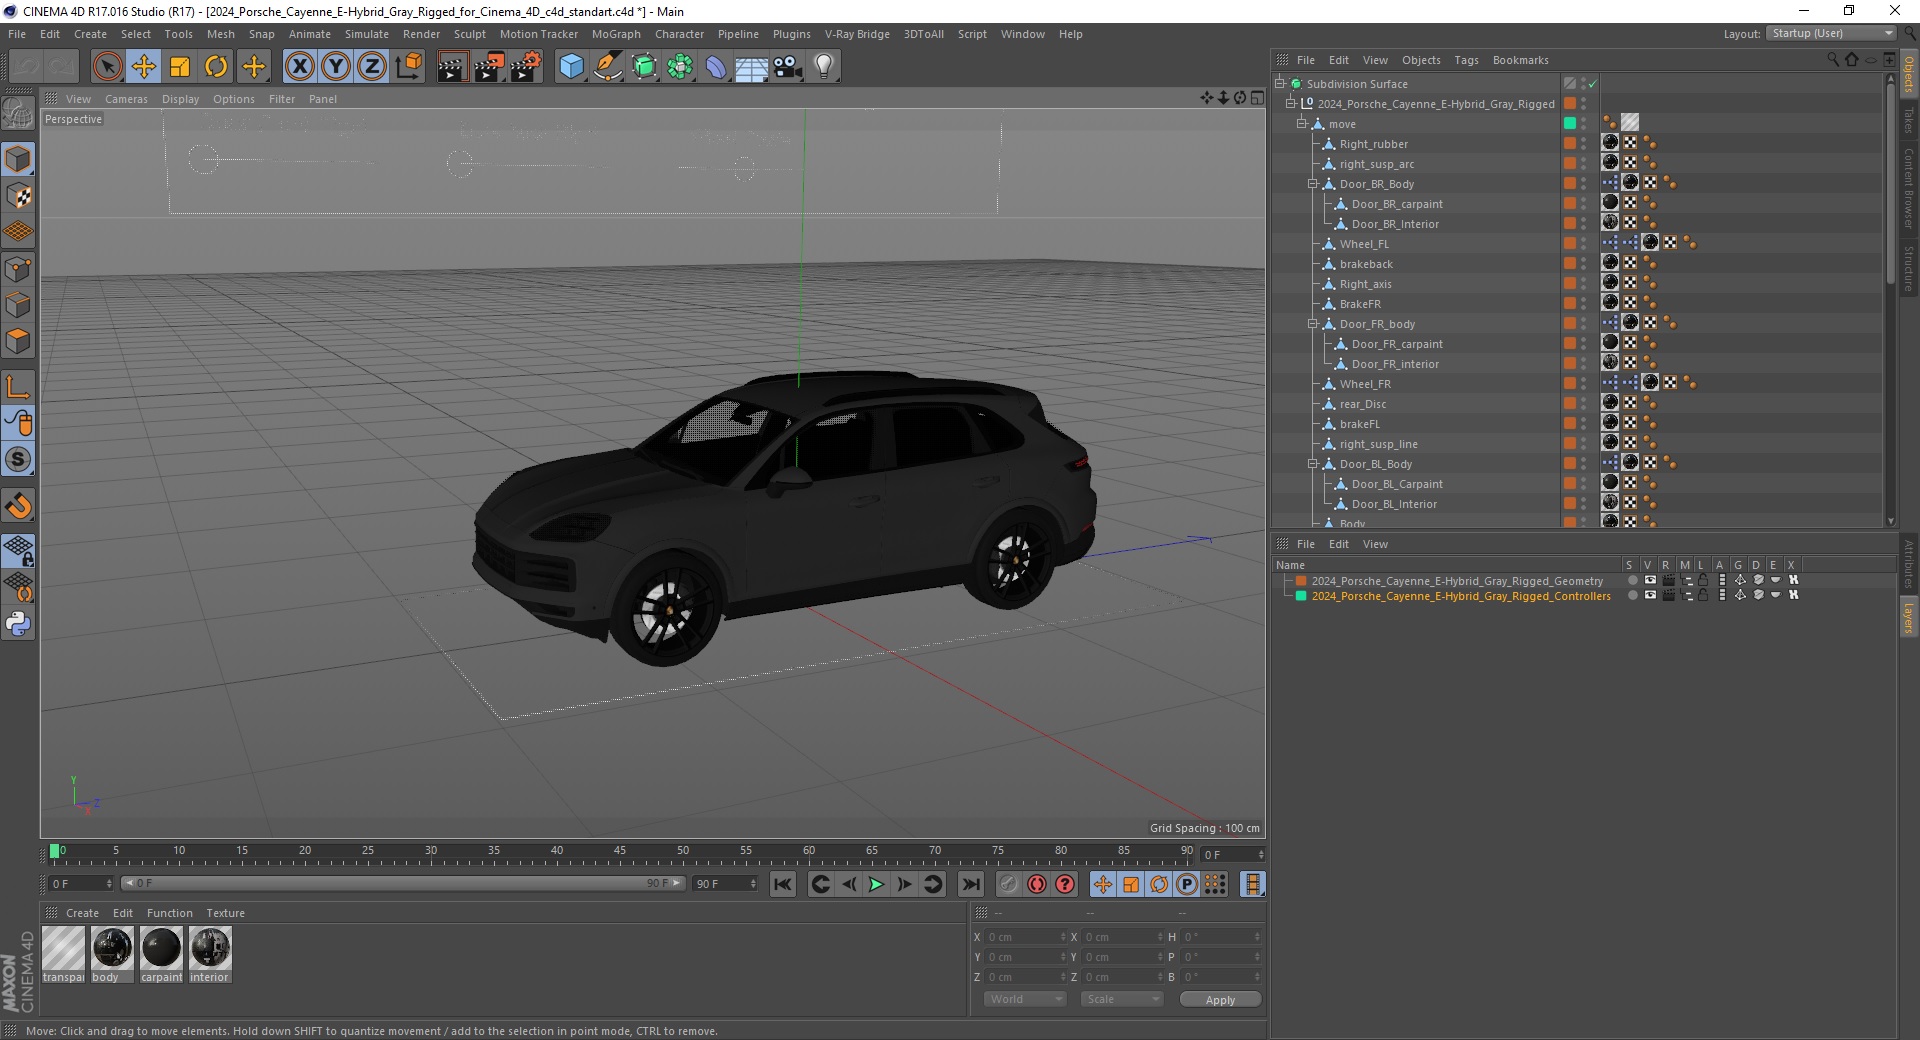Open viewport Cameras menu
This screenshot has height=1040, width=1920.
tap(126, 99)
